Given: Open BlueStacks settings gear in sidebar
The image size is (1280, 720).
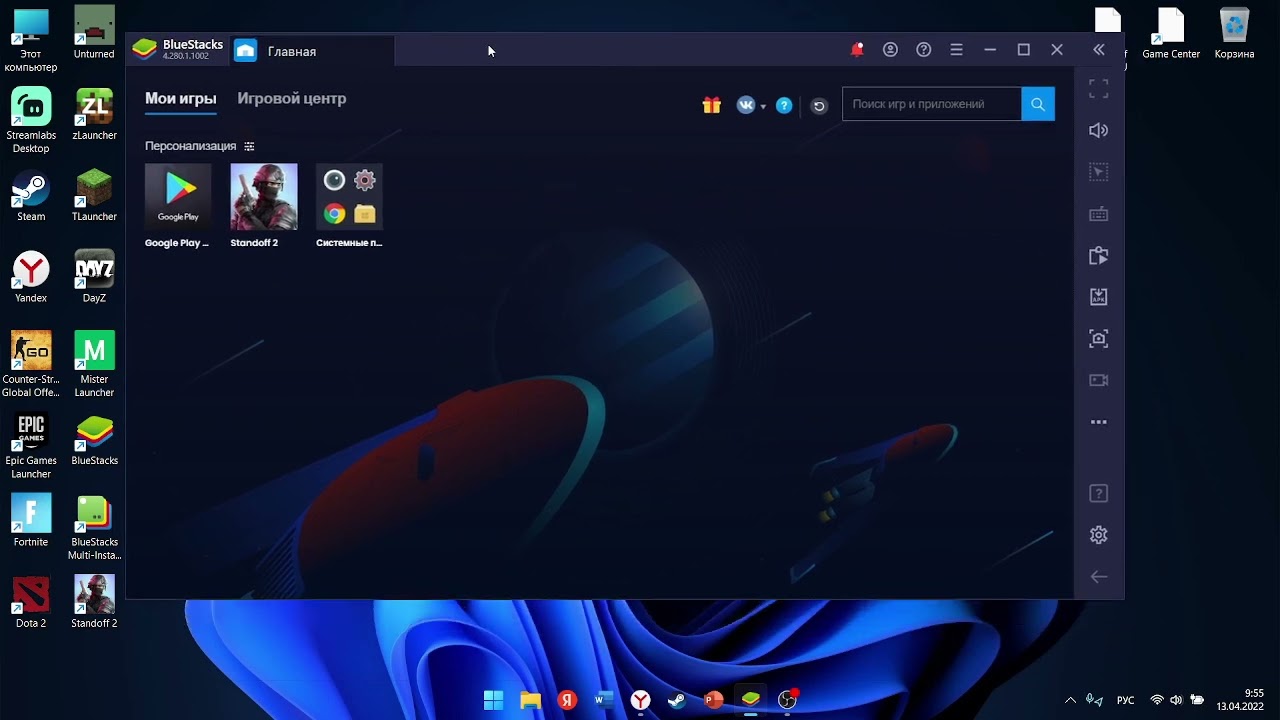Looking at the screenshot, I should (1099, 535).
